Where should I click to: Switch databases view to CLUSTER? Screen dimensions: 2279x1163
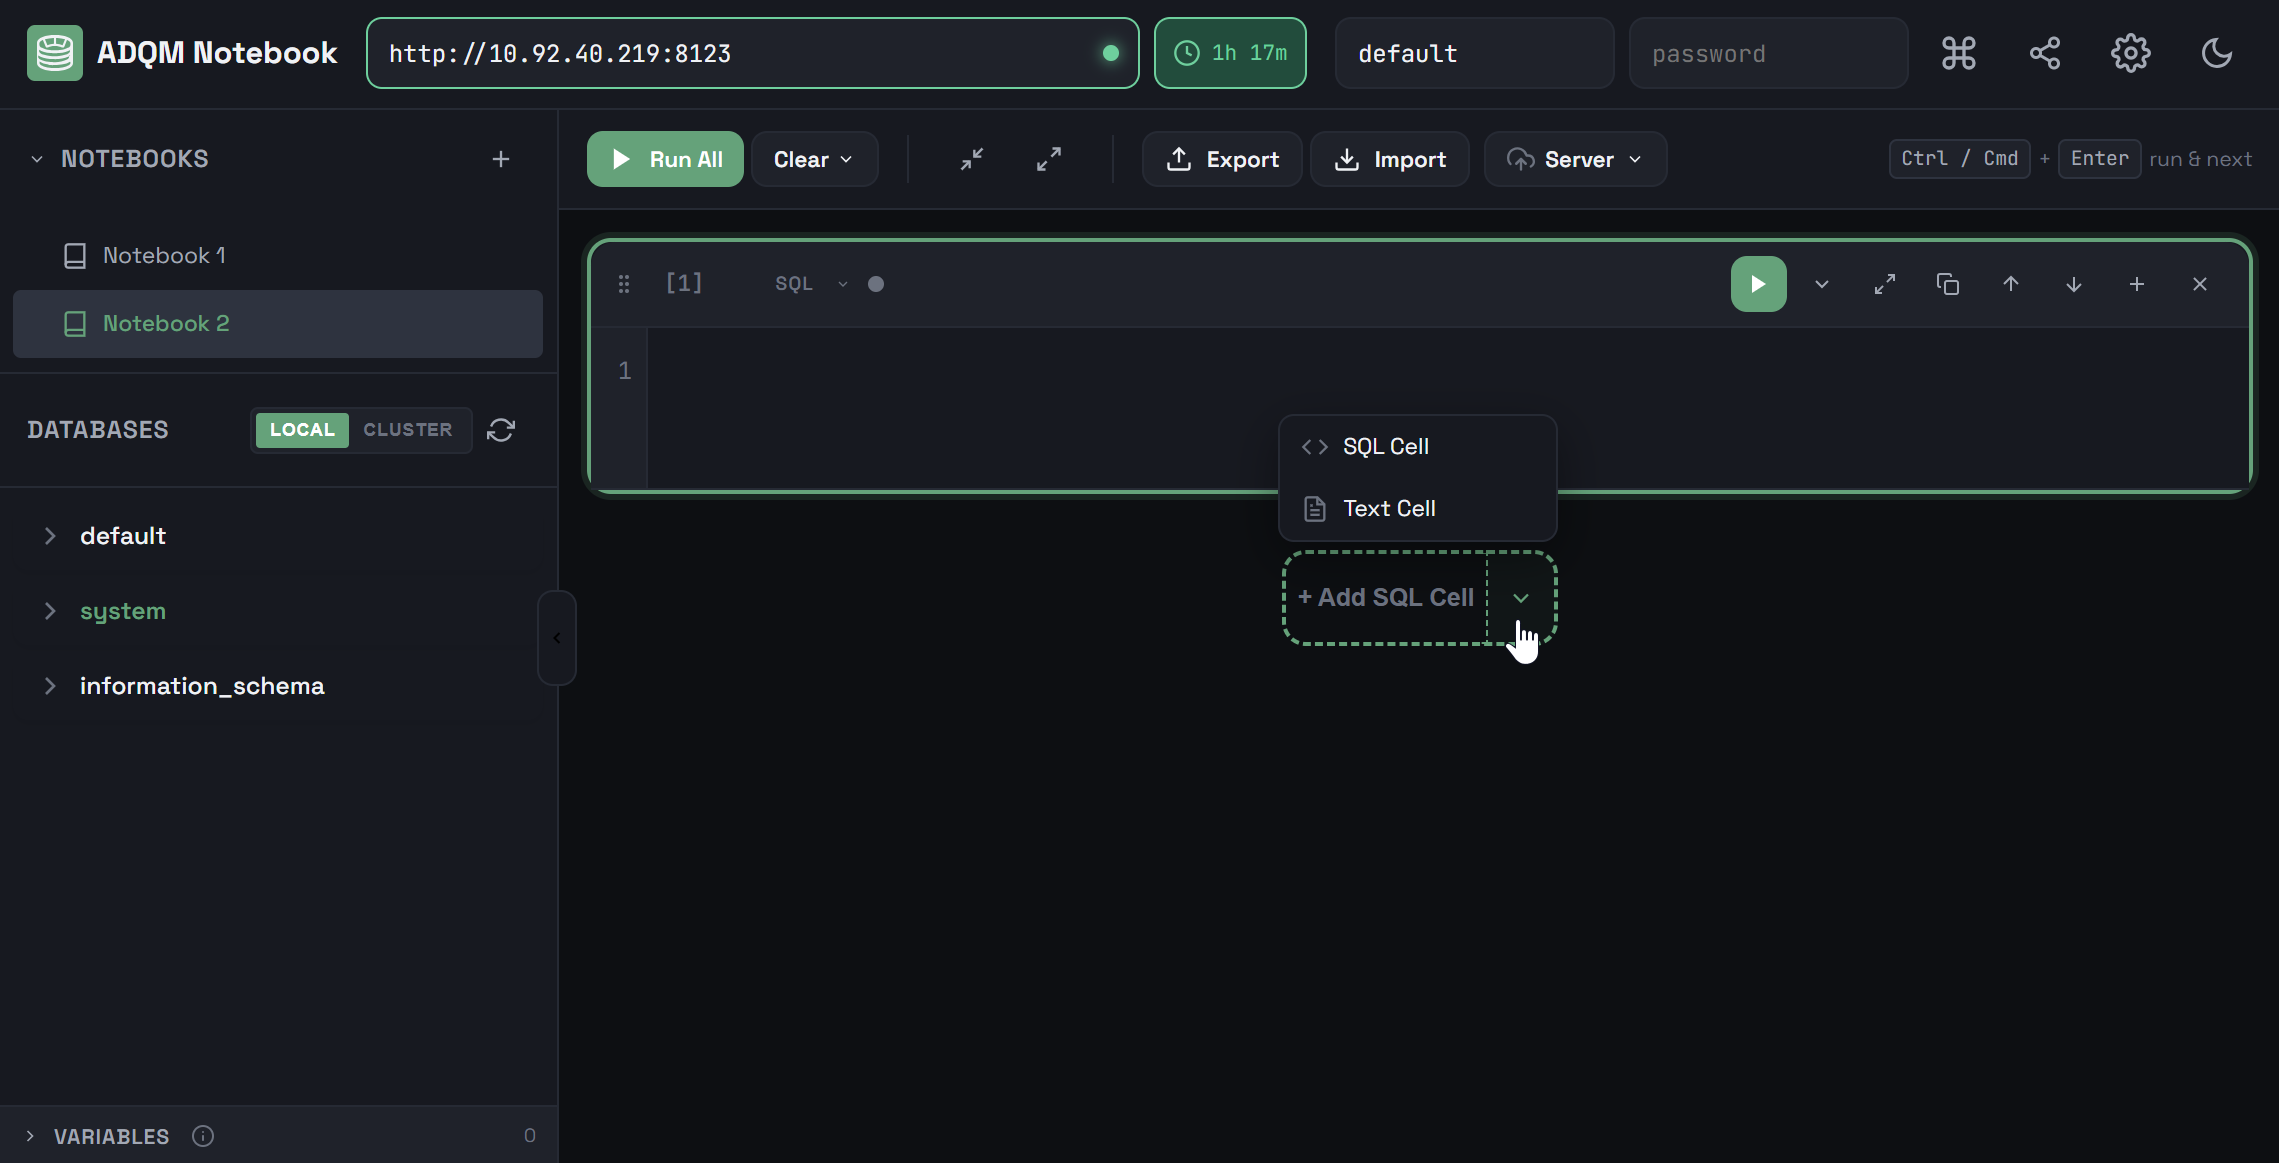[407, 430]
